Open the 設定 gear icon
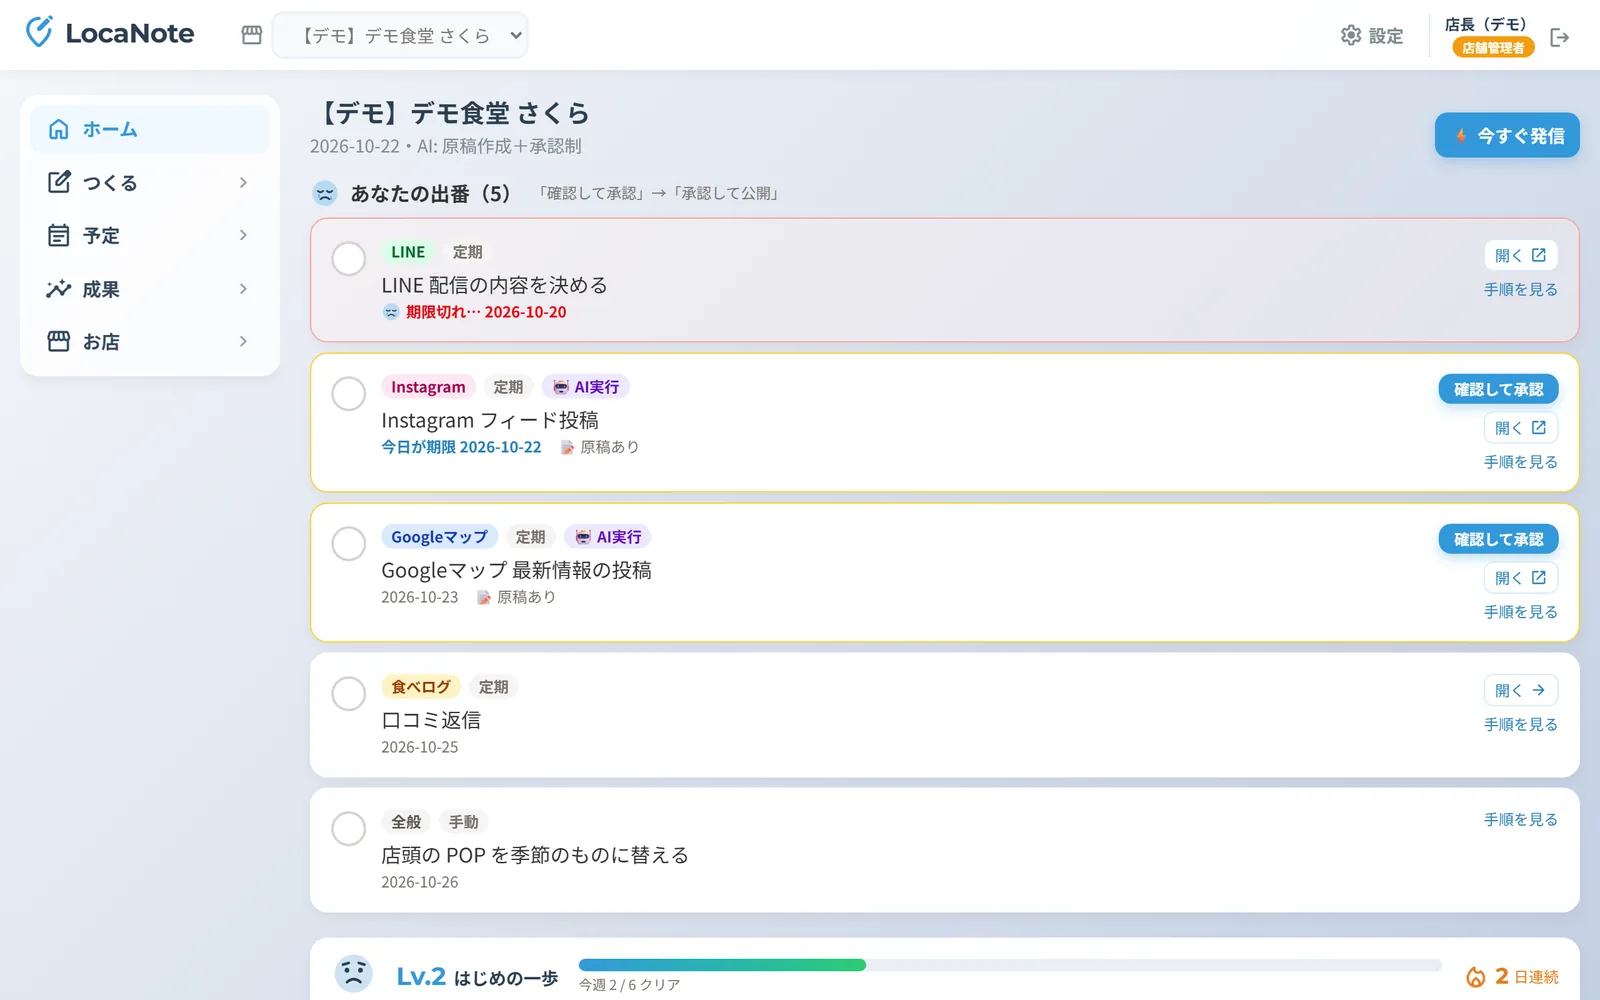Image resolution: width=1600 pixels, height=1000 pixels. coord(1351,35)
